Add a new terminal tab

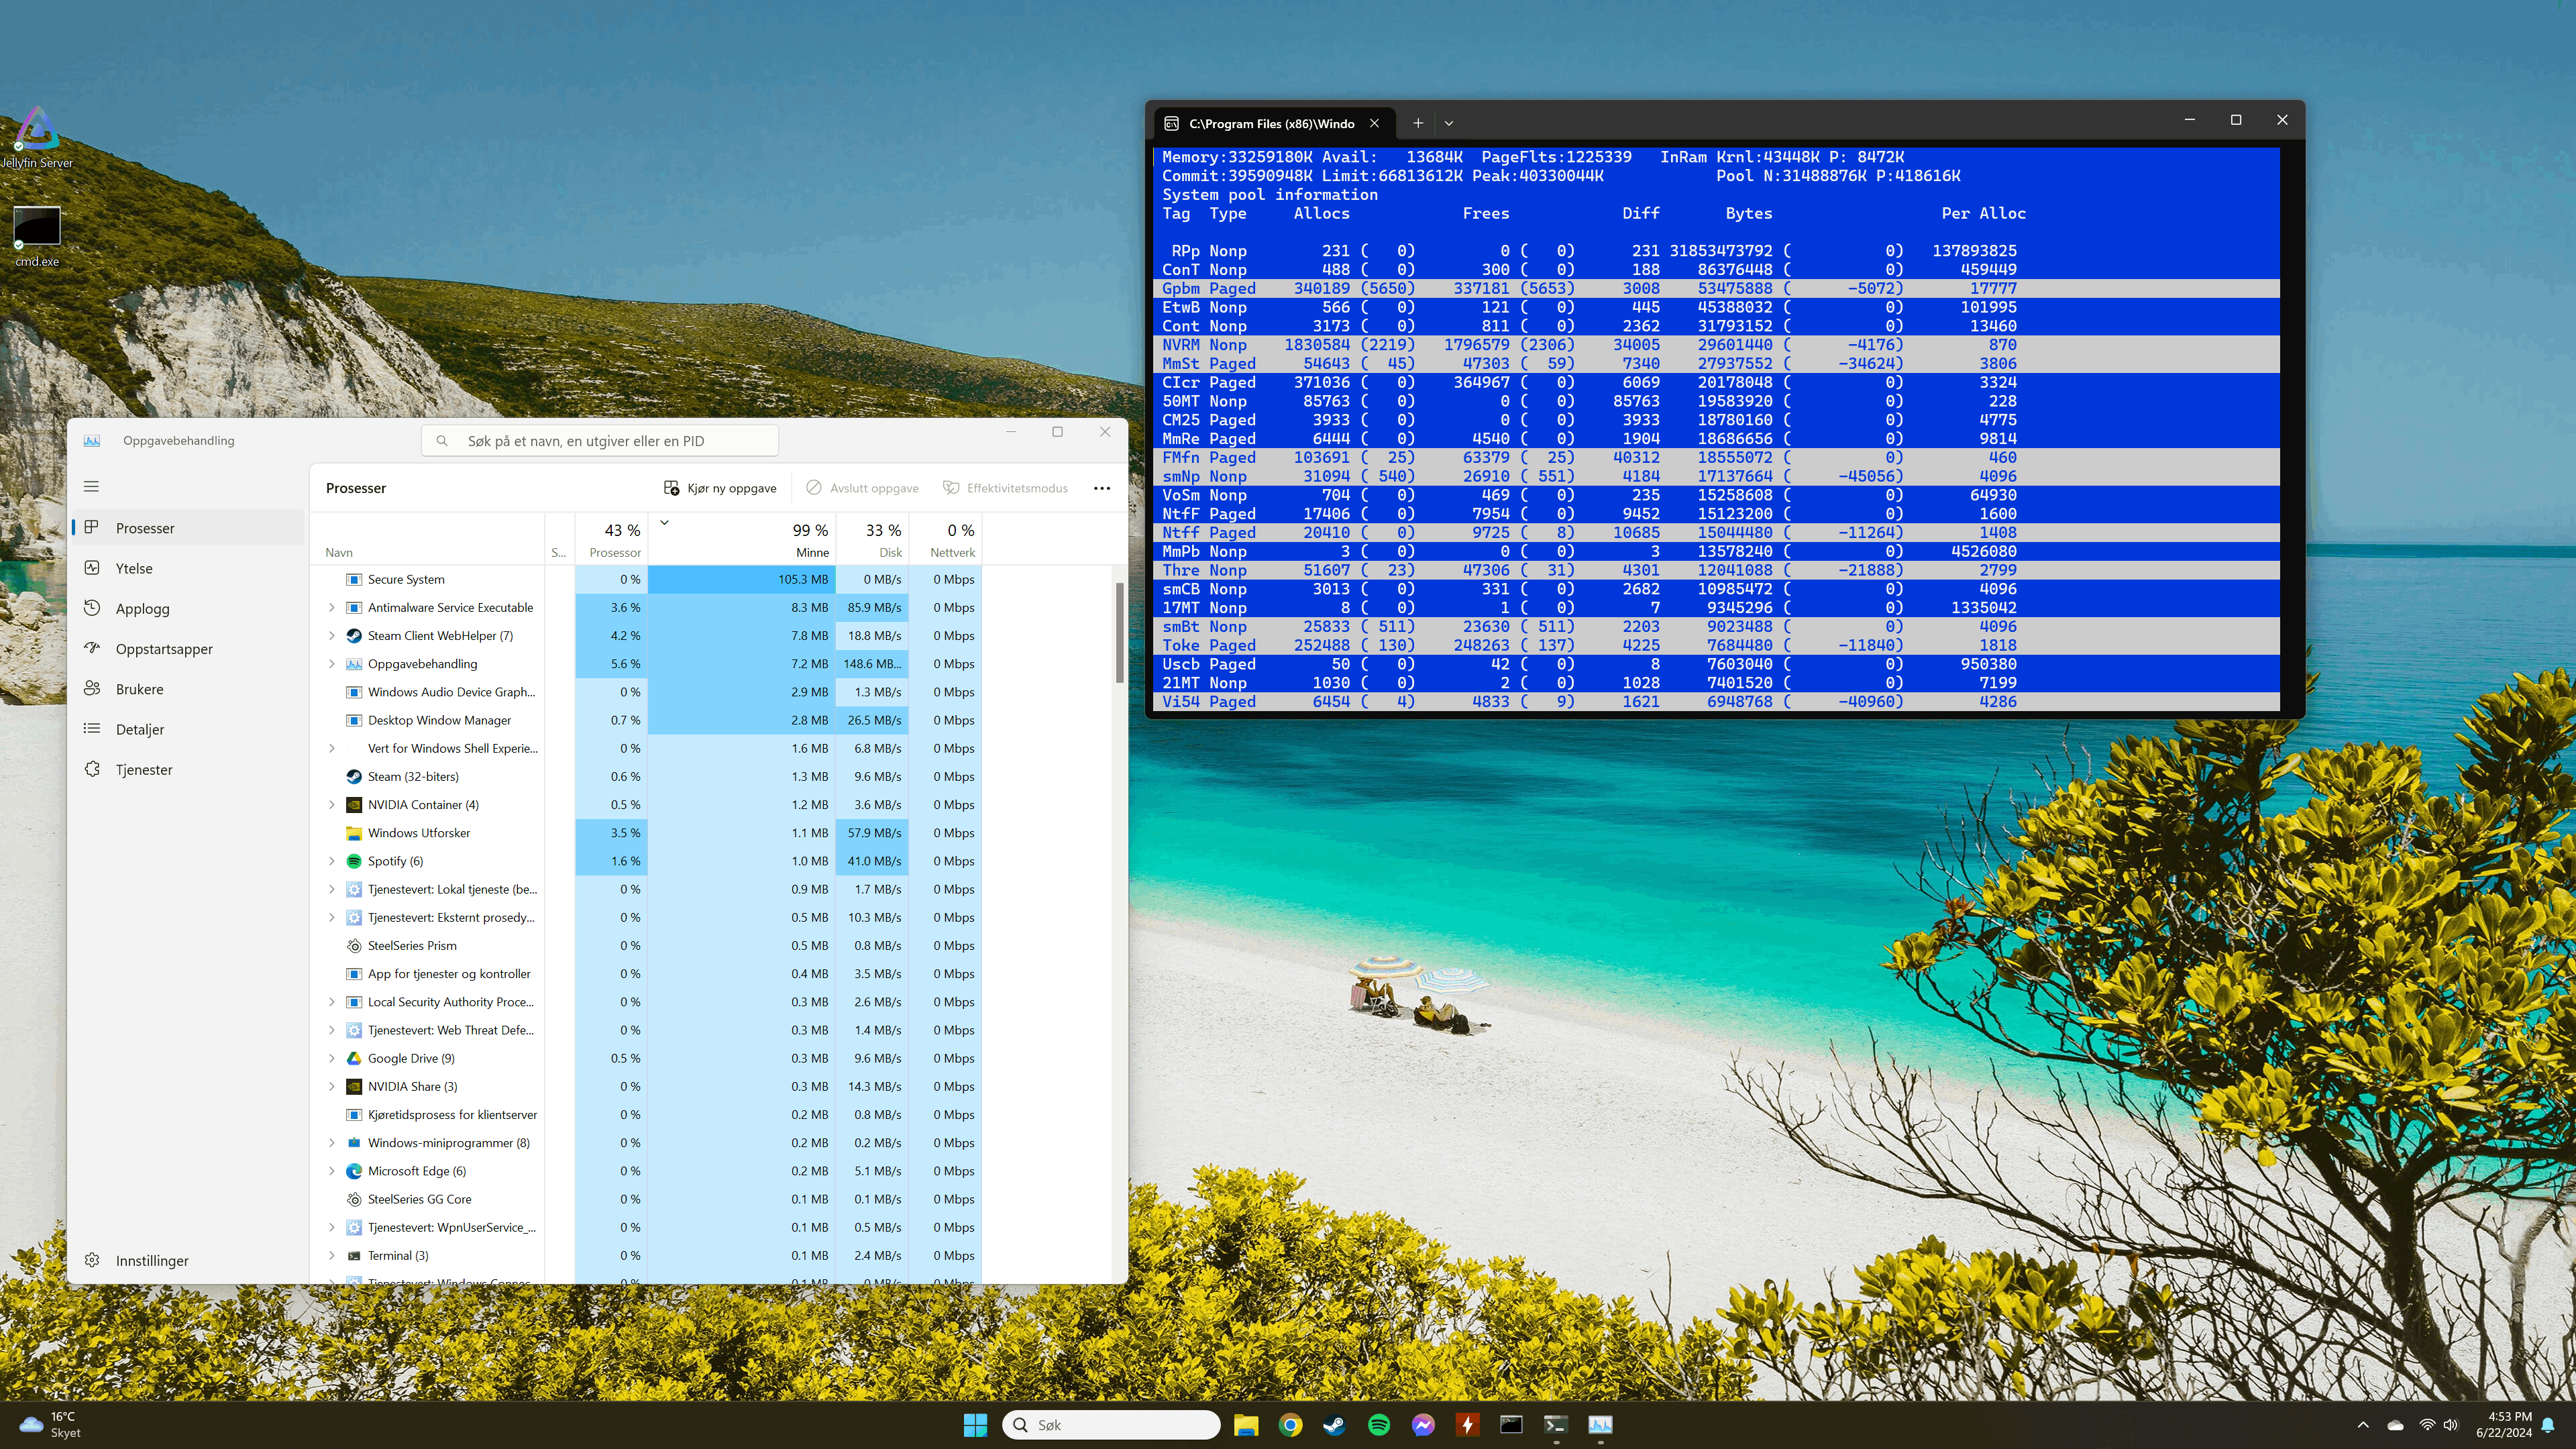(1417, 123)
